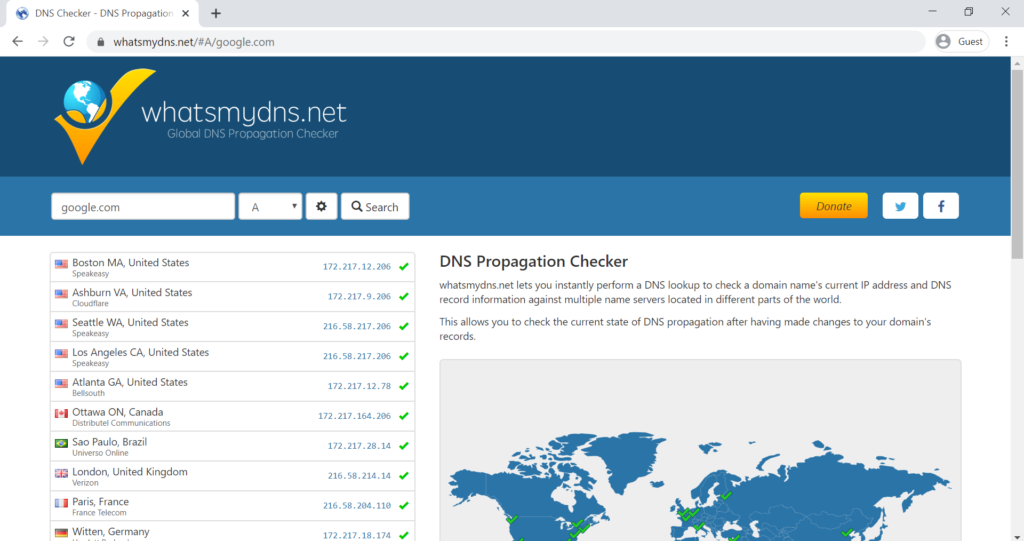Click the Ottawa ON Canada flag icon

point(61,414)
